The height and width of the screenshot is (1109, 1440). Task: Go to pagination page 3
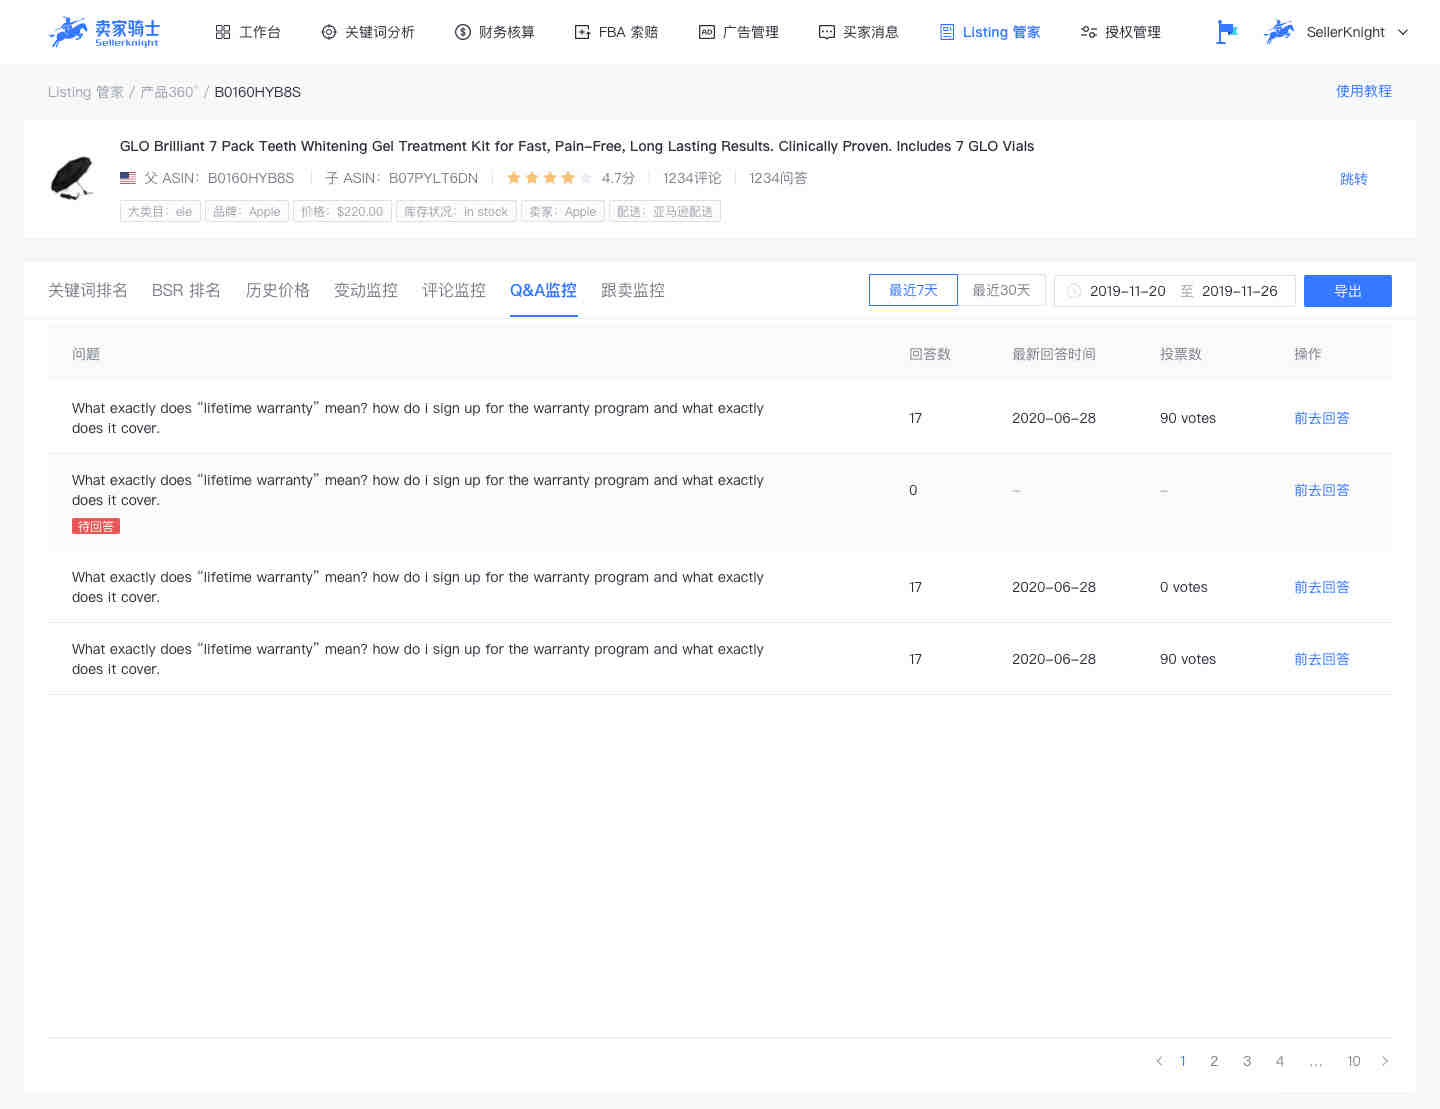click(x=1247, y=1061)
